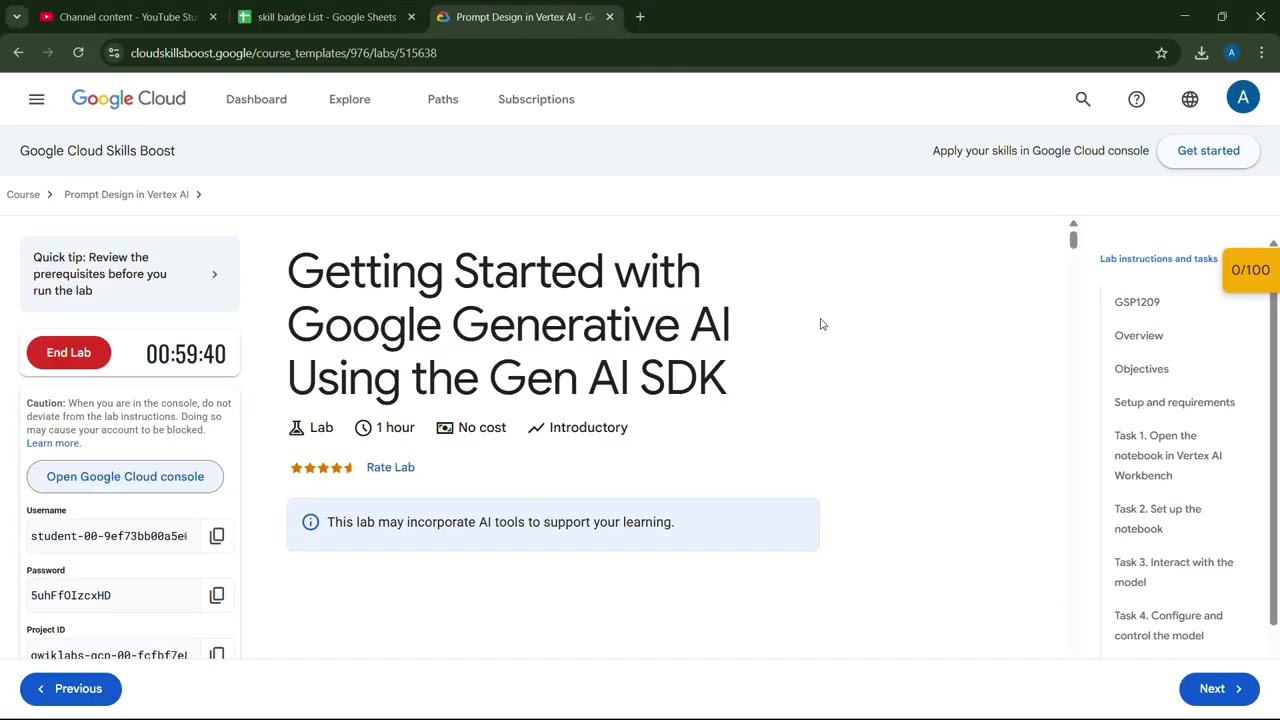Open the tab search dropdown arrow
Image resolution: width=1280 pixels, height=720 pixels.
(16, 17)
